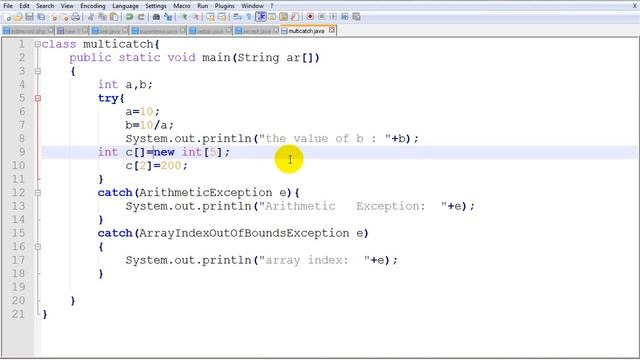
Task: Click Save Recorded Macro icon
Action: pos(356,17)
